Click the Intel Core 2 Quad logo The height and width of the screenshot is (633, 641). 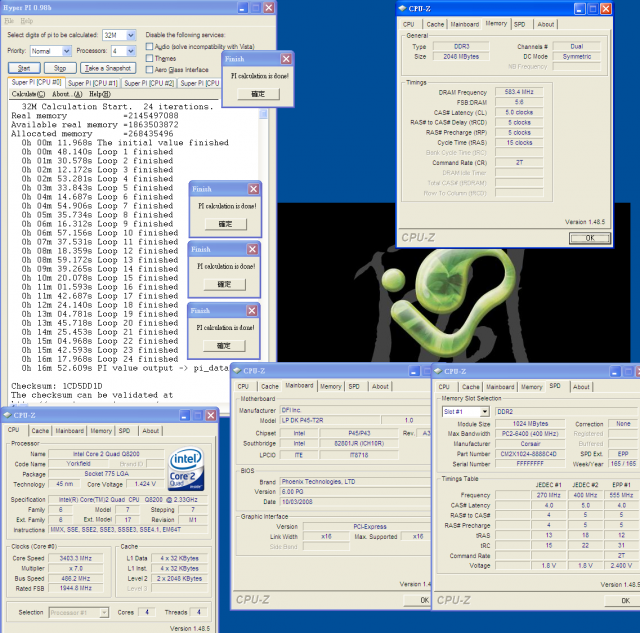186,469
